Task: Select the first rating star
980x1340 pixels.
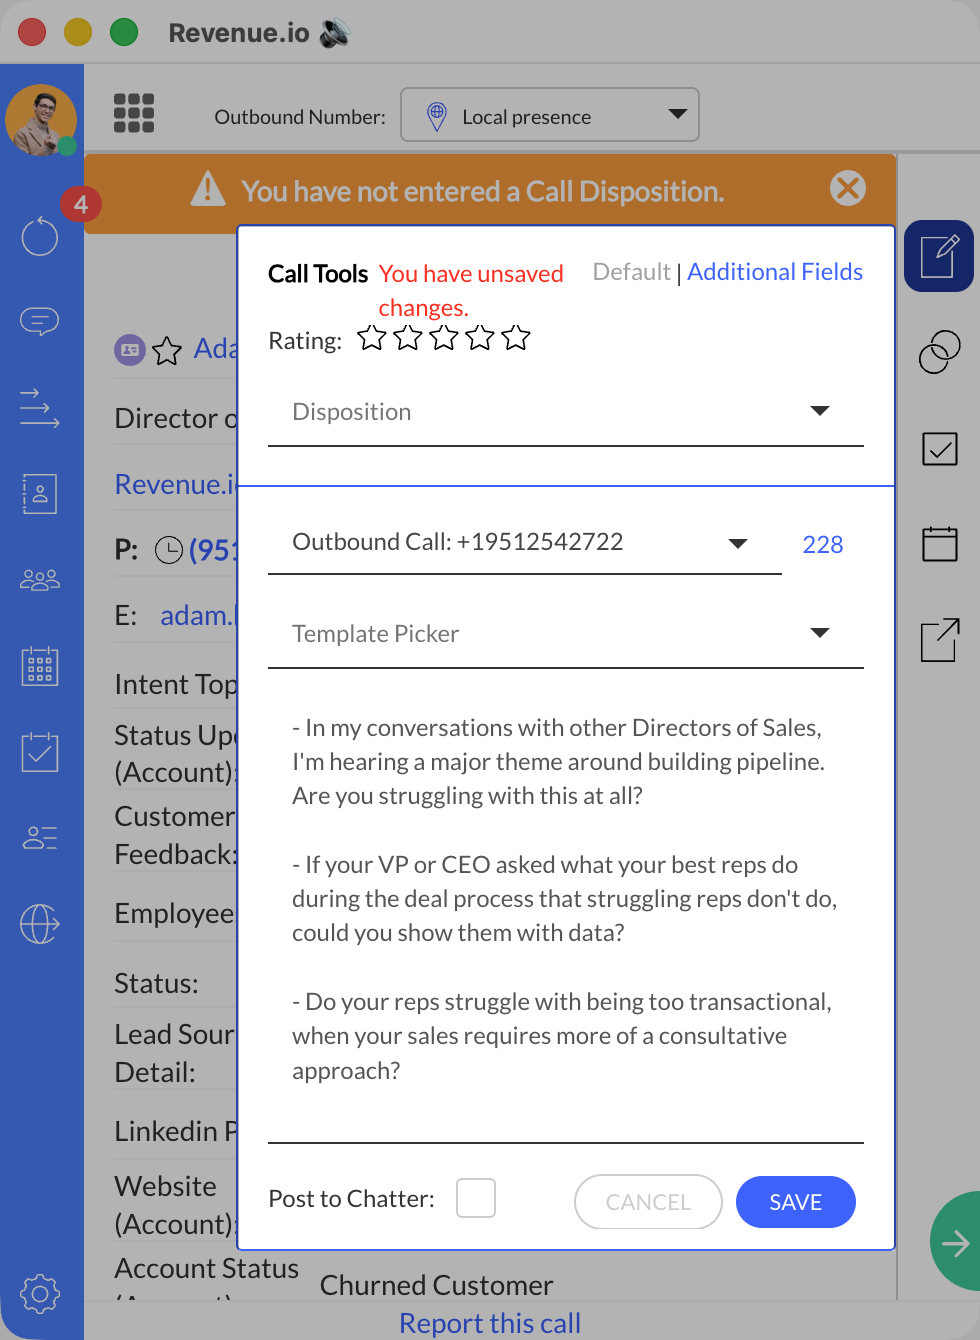Action: pyautogui.click(x=371, y=338)
